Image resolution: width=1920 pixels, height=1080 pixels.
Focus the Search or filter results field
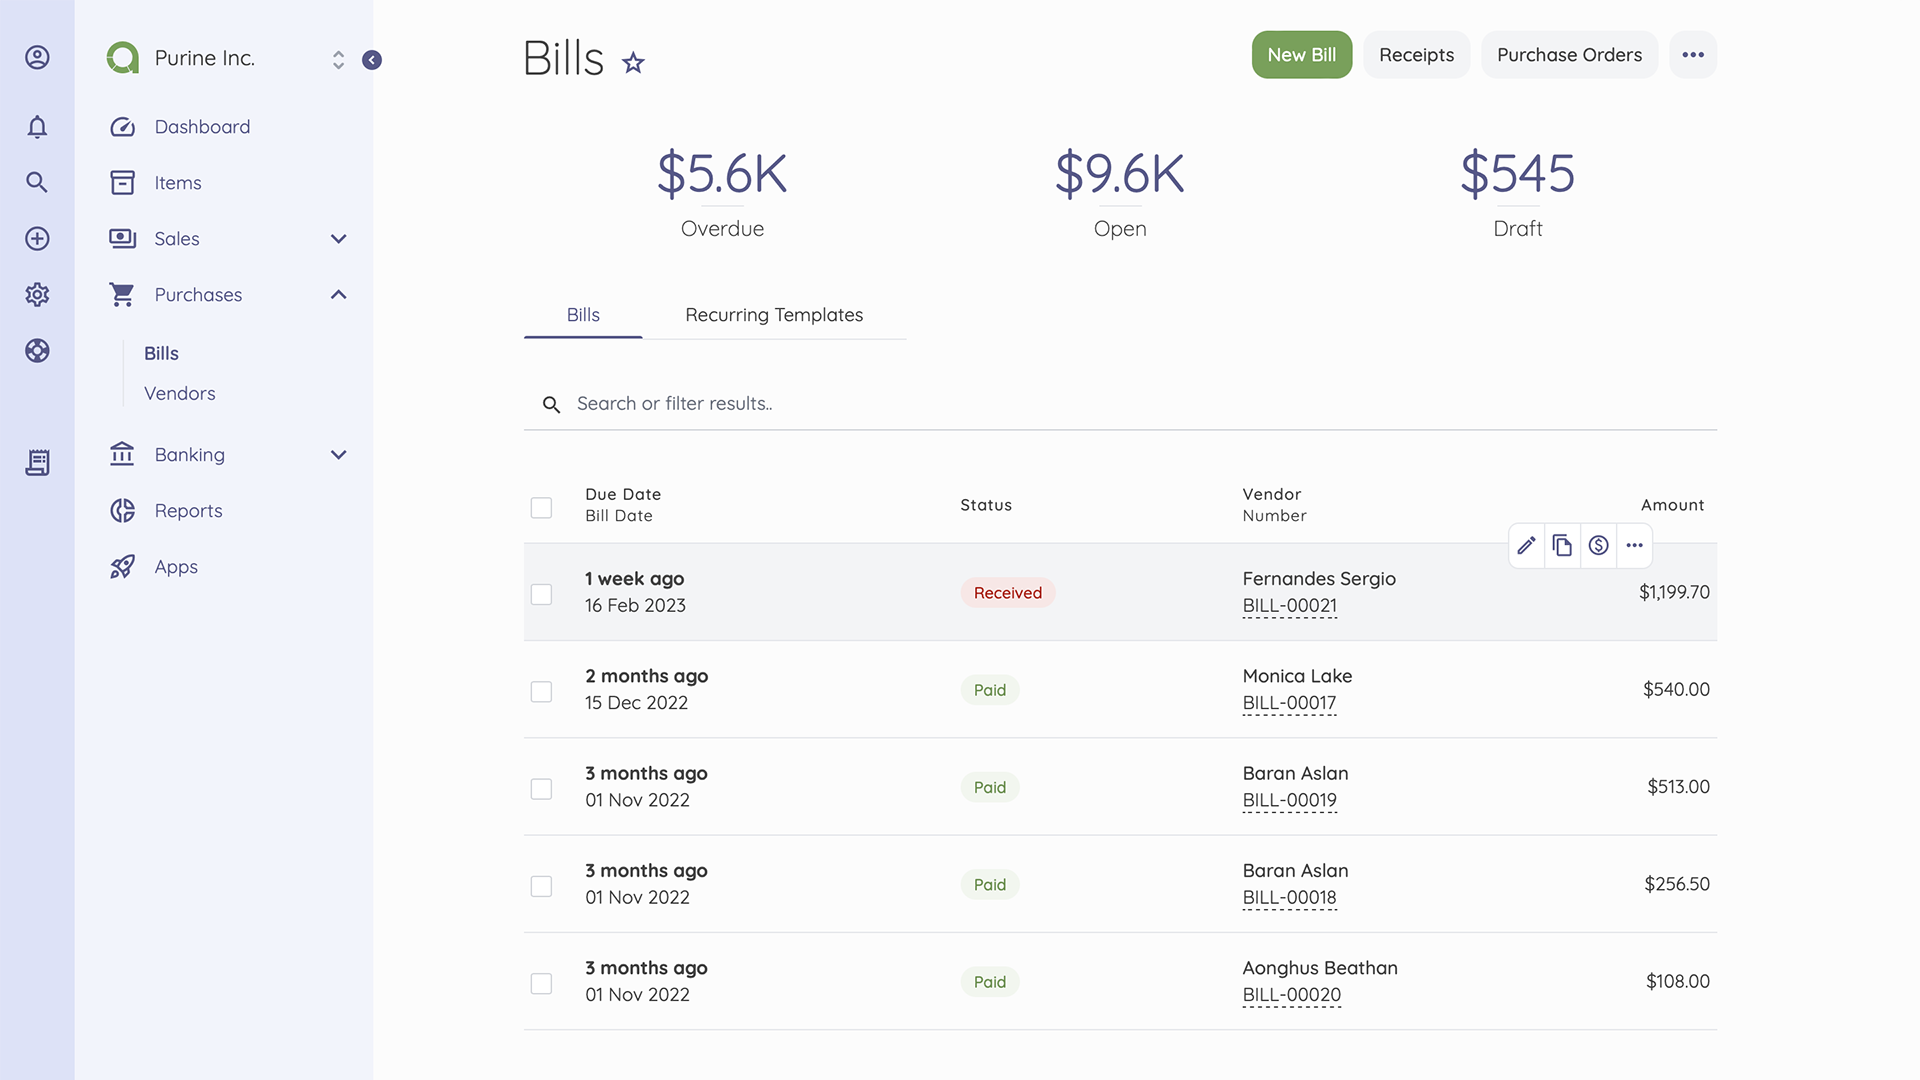(1120, 404)
